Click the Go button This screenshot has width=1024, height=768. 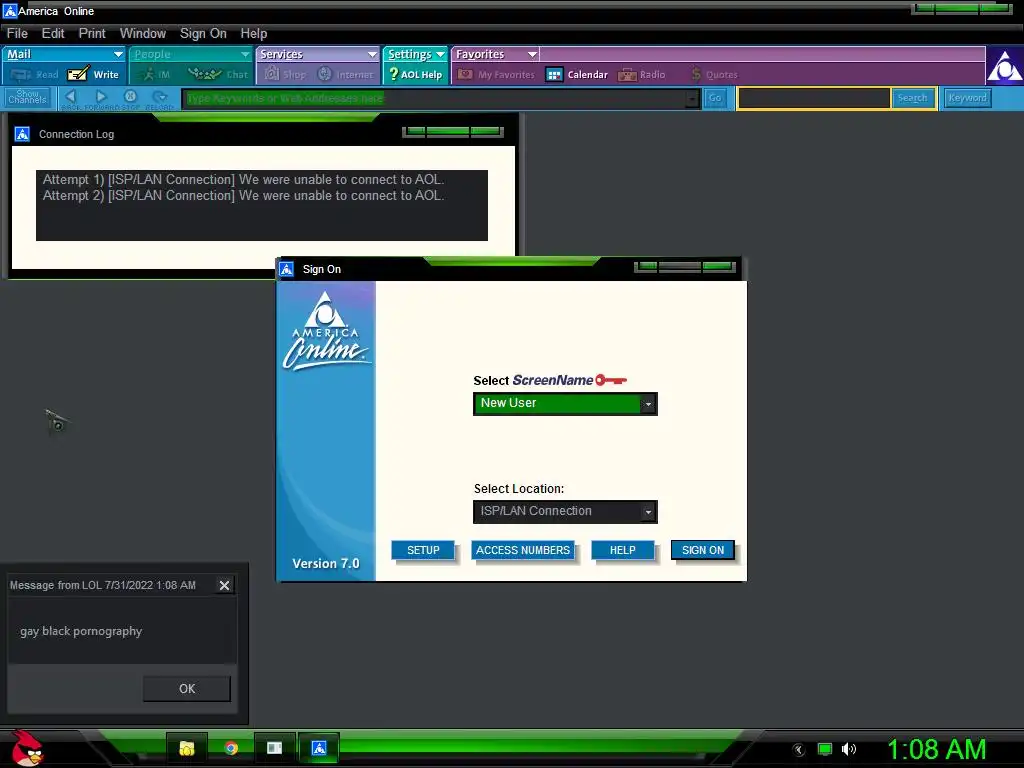point(715,98)
